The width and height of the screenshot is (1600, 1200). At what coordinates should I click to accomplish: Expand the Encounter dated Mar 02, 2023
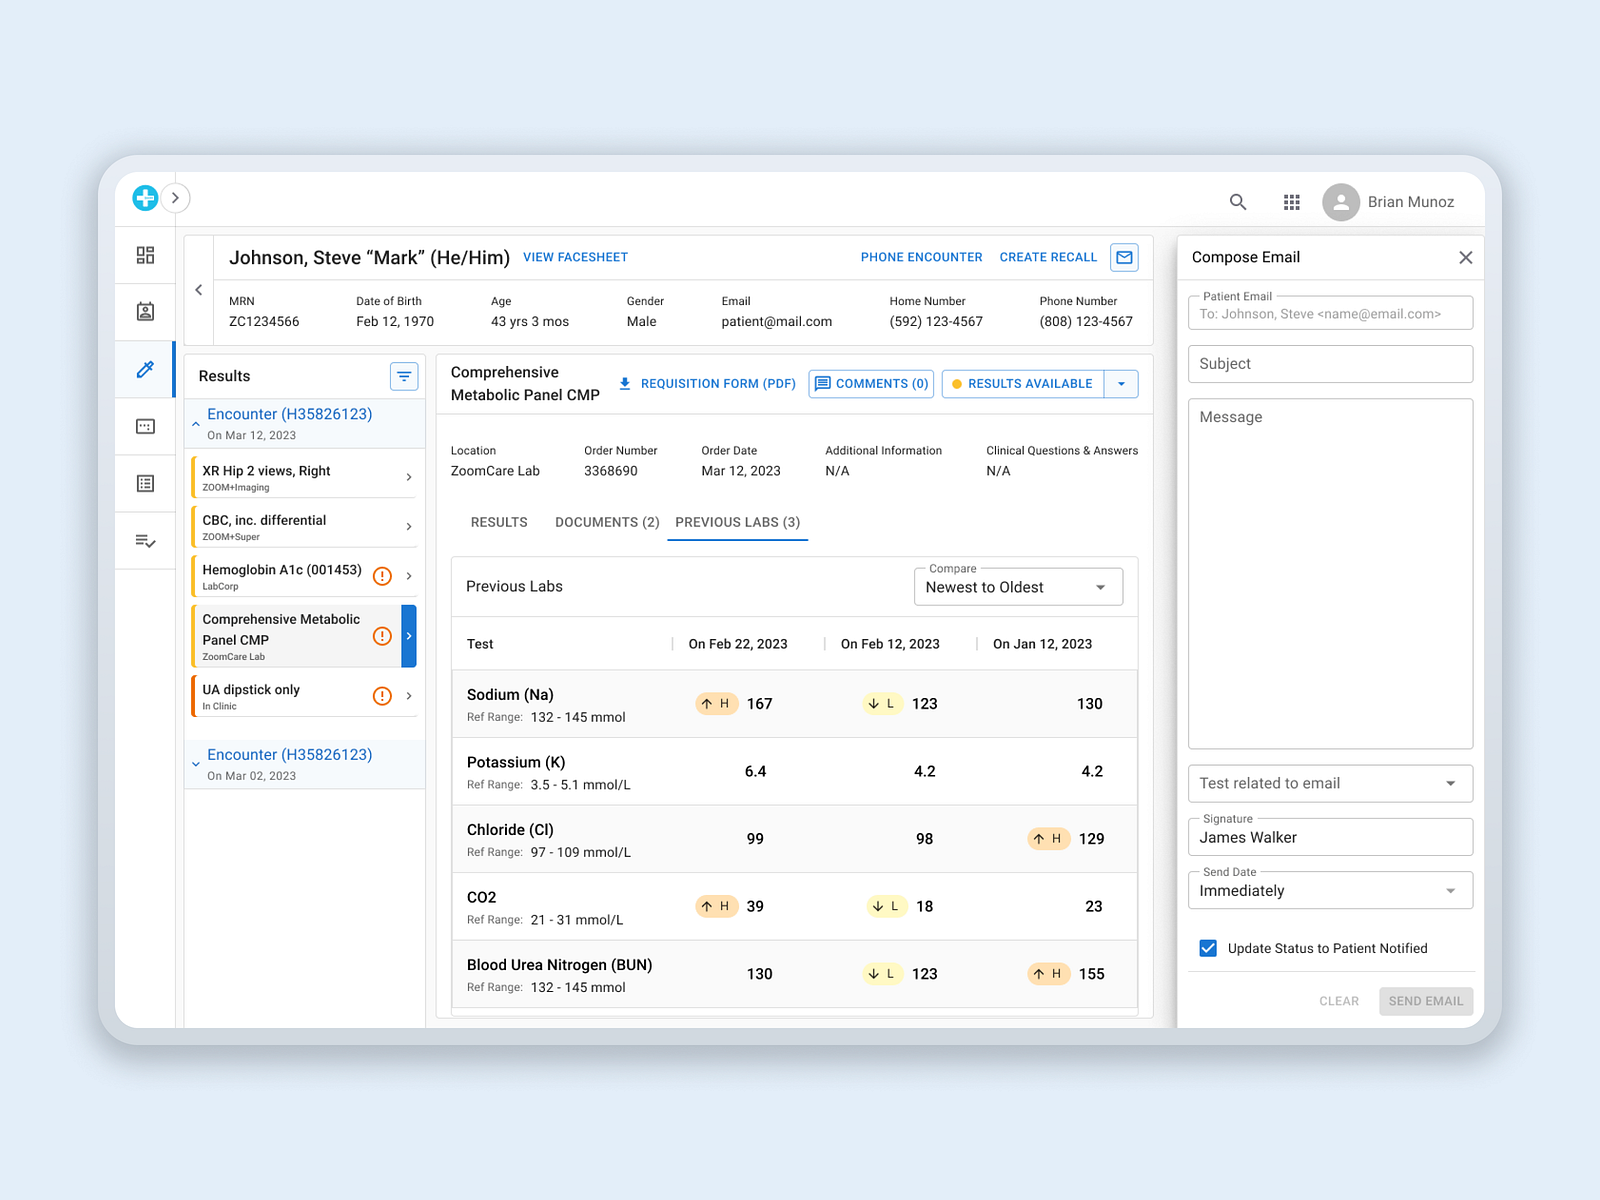pos(196,762)
